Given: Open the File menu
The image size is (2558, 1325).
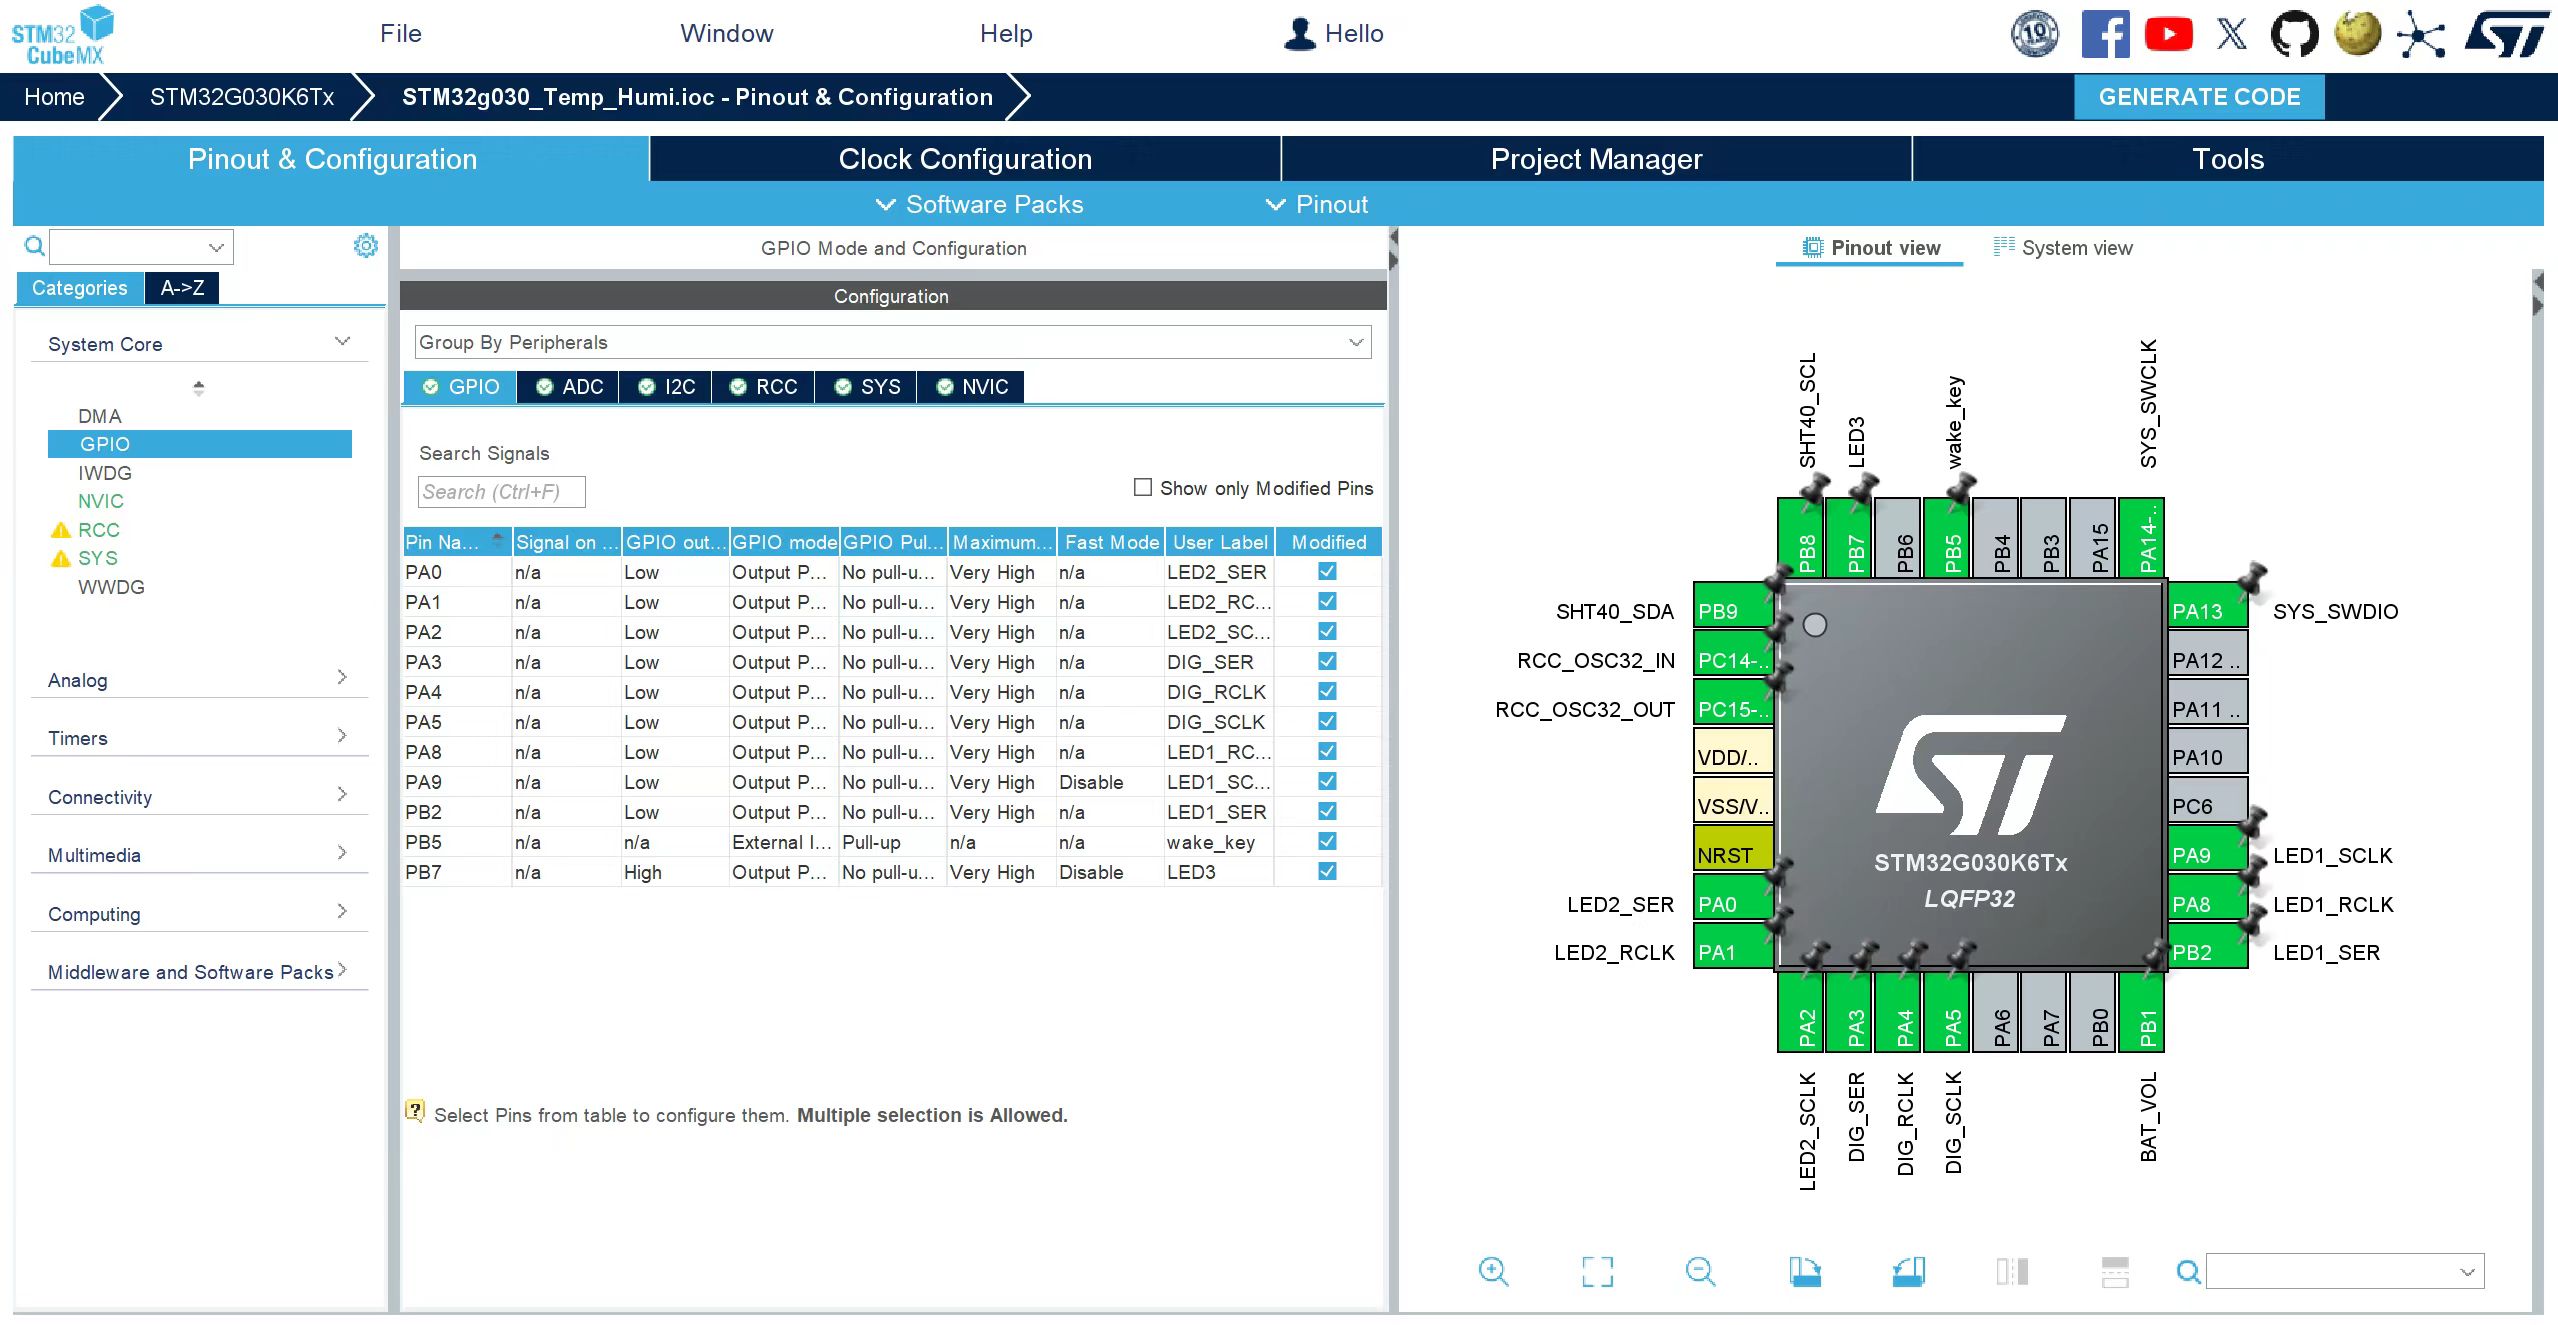Looking at the screenshot, I should [401, 33].
